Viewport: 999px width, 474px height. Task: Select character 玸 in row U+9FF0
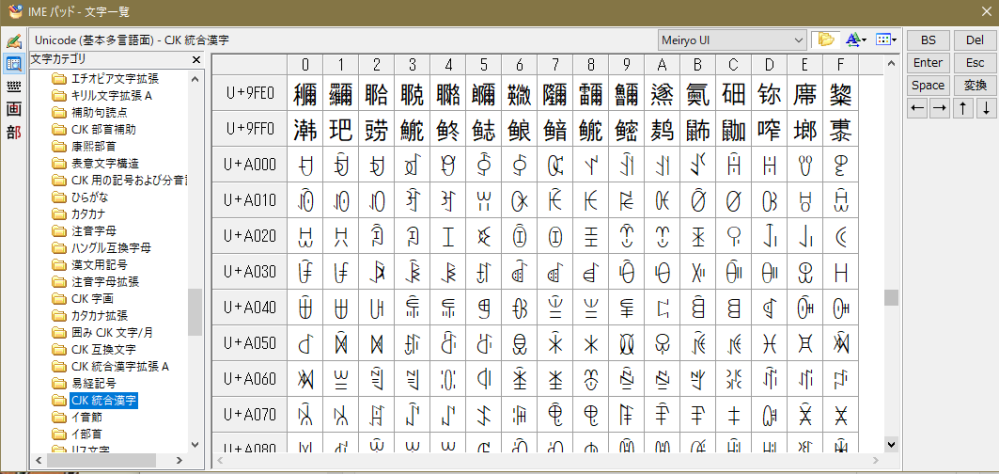point(341,129)
